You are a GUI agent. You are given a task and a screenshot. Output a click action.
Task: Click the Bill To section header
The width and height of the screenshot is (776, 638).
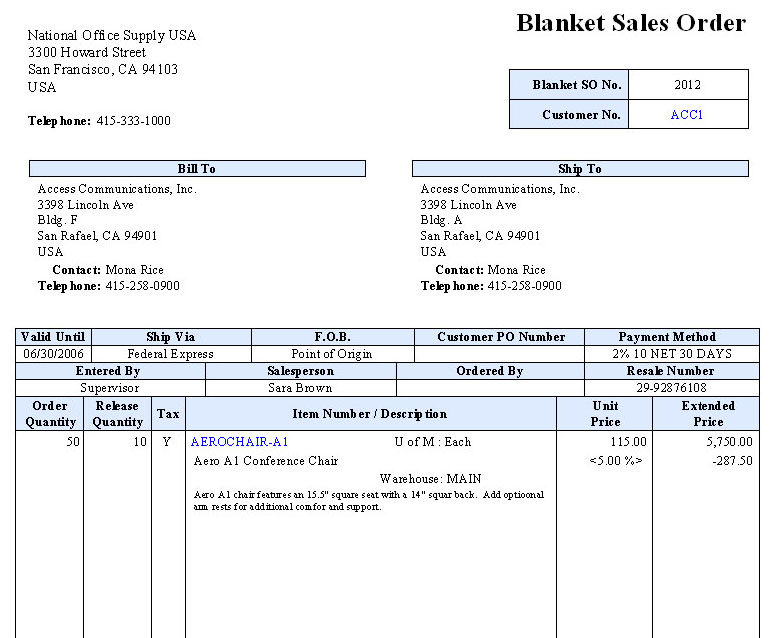click(x=197, y=169)
